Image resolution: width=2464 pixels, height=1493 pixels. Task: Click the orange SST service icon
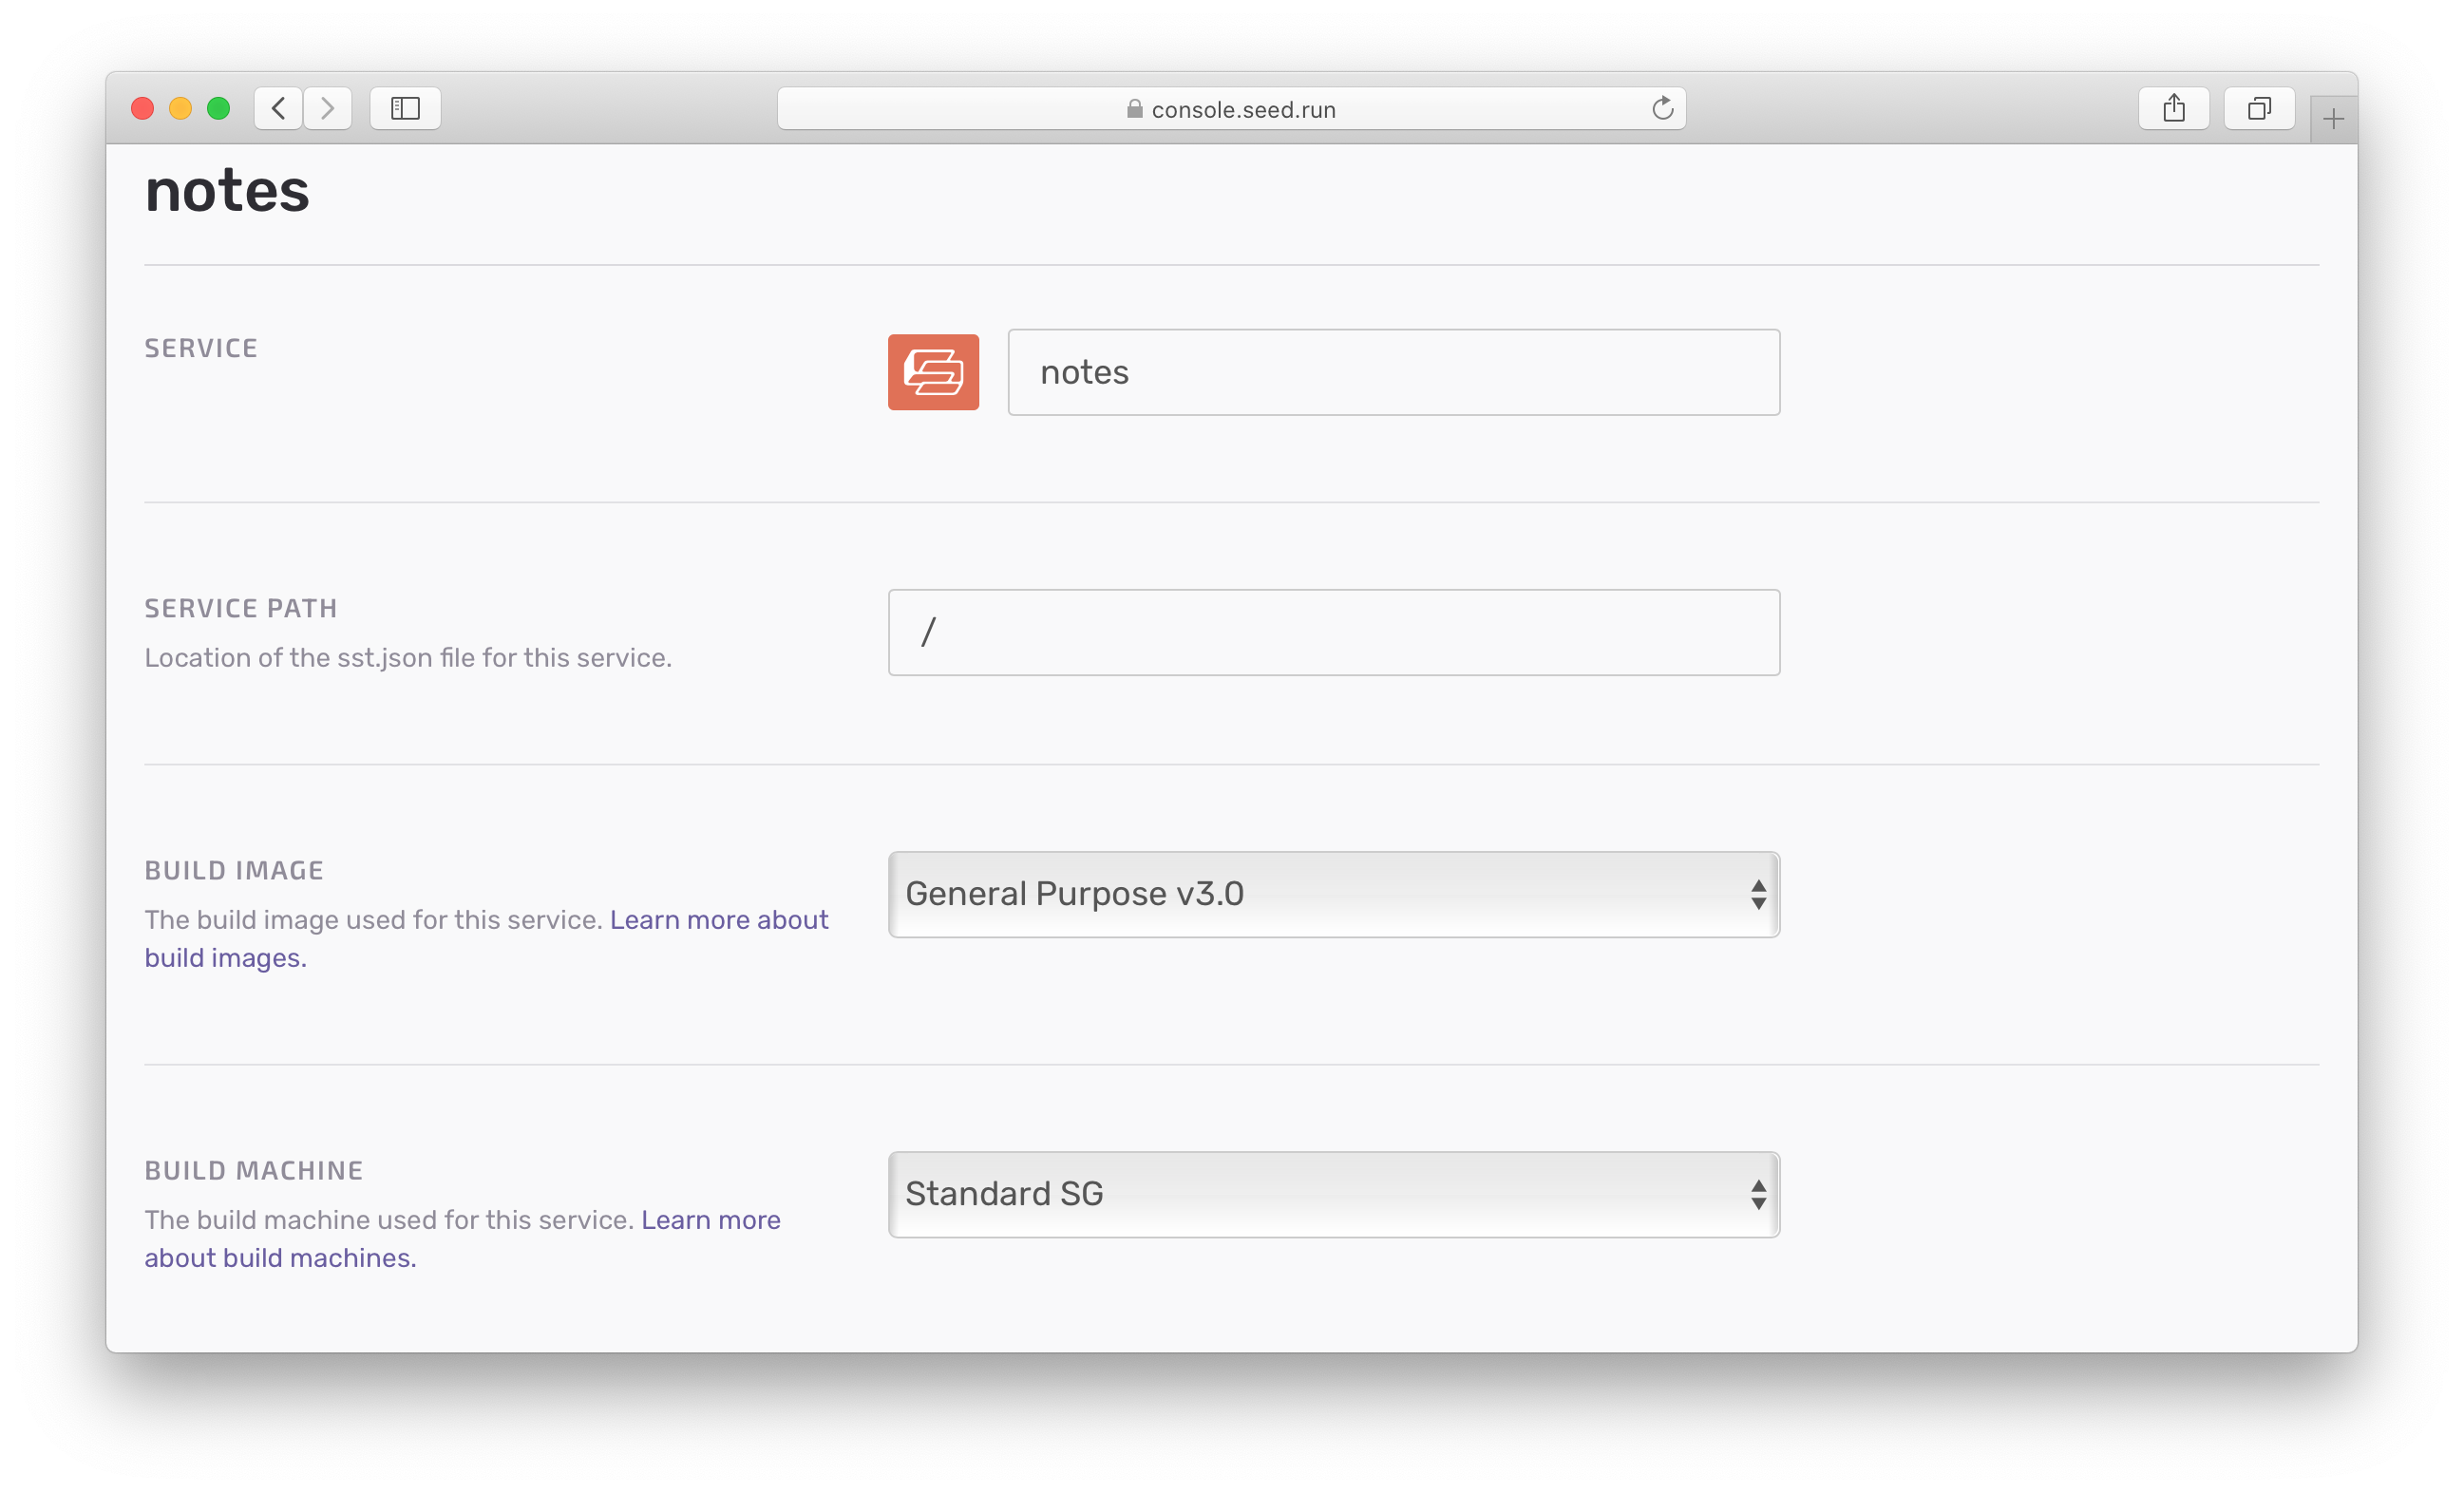(x=933, y=372)
